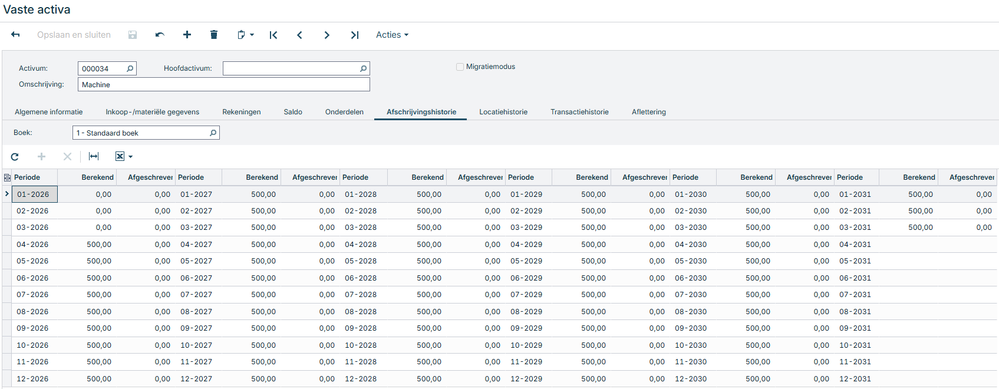The image size is (999, 389).
Task: Click the save disk icon
Action: tap(133, 35)
